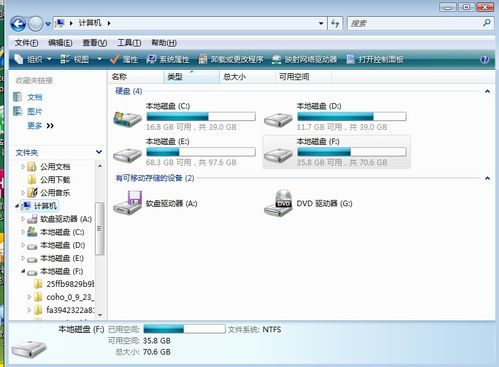Click 打开控制面板 toolbar button
Screen dimensions: 499x367
point(375,59)
